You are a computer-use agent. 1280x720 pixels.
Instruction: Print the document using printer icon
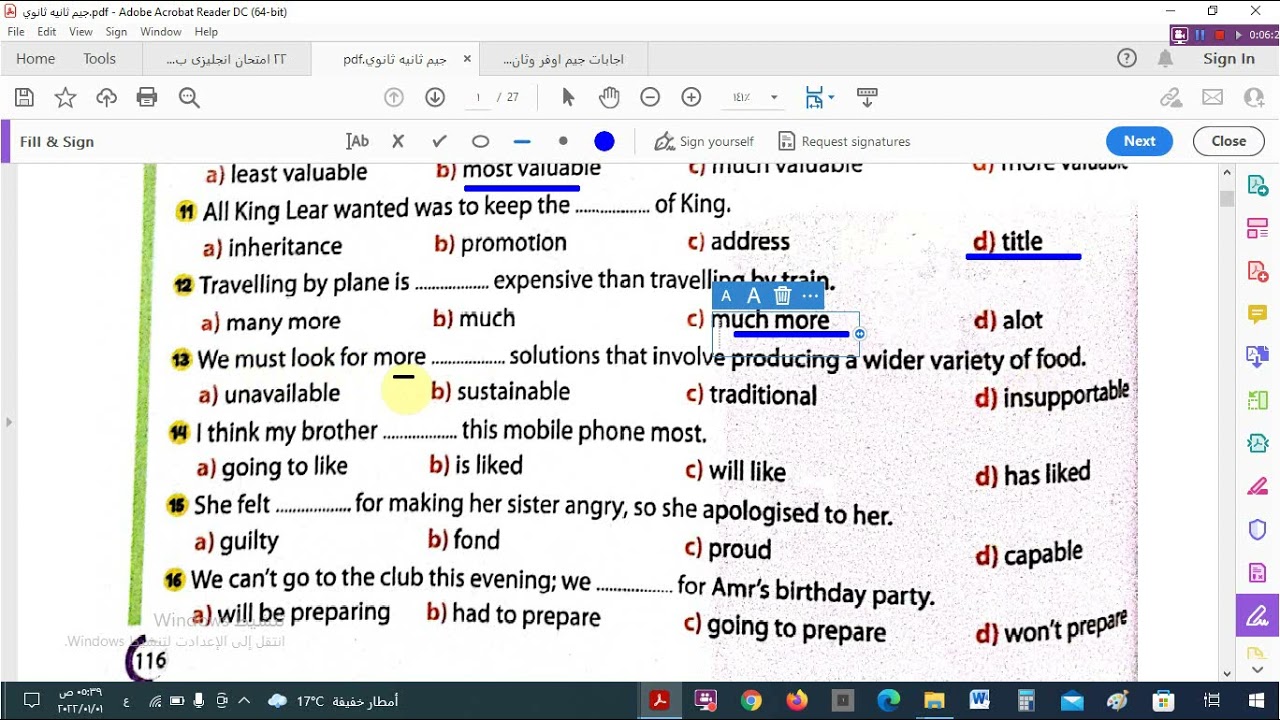[147, 97]
